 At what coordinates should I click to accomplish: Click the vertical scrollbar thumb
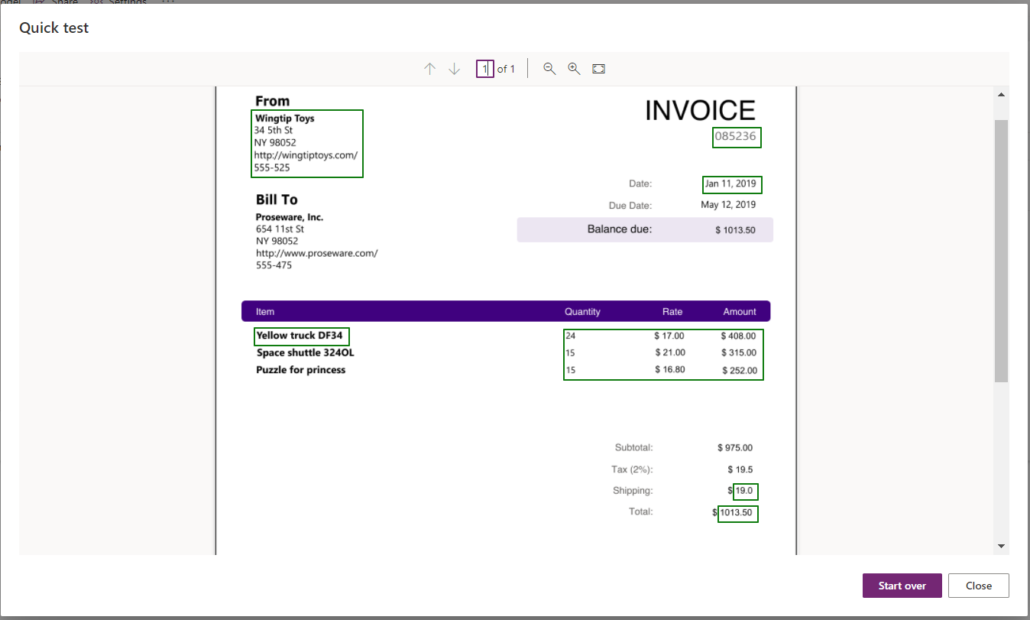pyautogui.click(x=1001, y=250)
